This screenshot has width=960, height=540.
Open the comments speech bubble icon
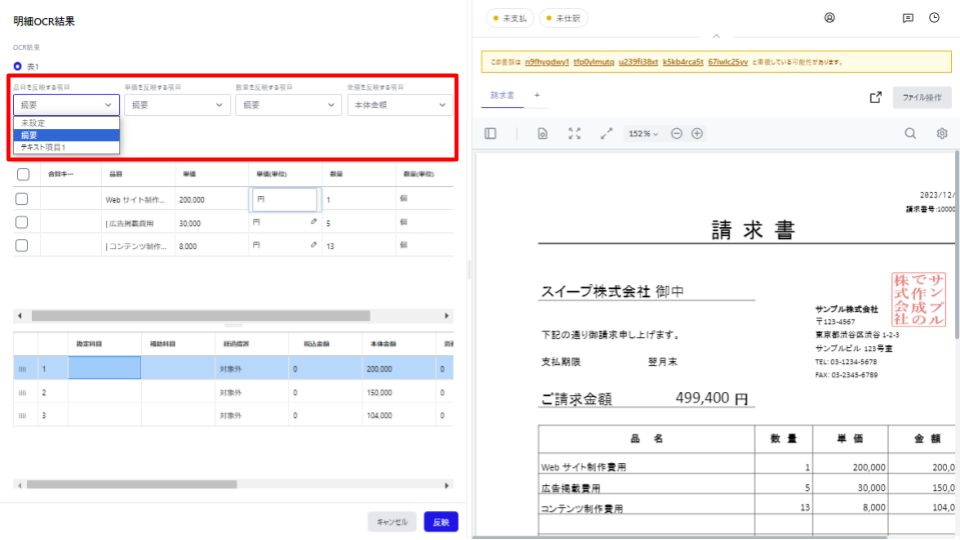[x=908, y=18]
